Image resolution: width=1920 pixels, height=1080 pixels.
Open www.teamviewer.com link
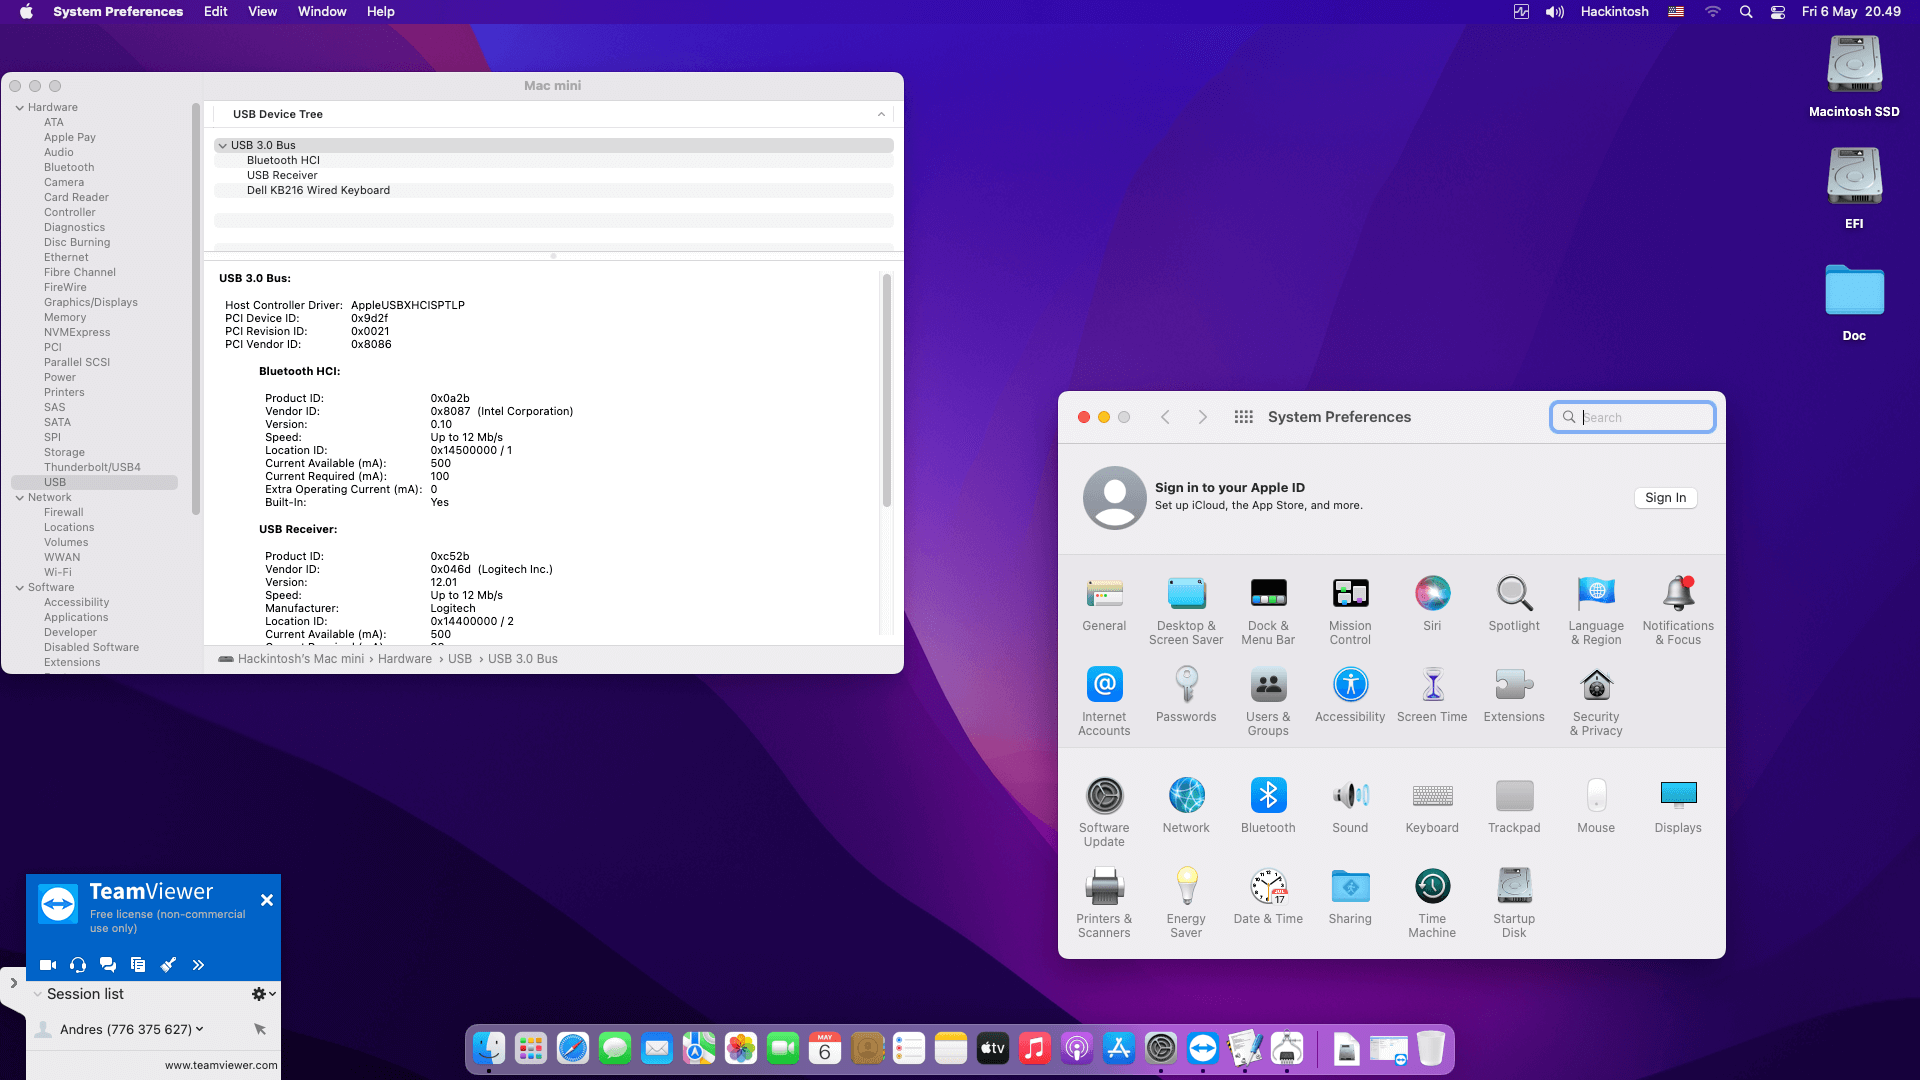[221, 1065]
